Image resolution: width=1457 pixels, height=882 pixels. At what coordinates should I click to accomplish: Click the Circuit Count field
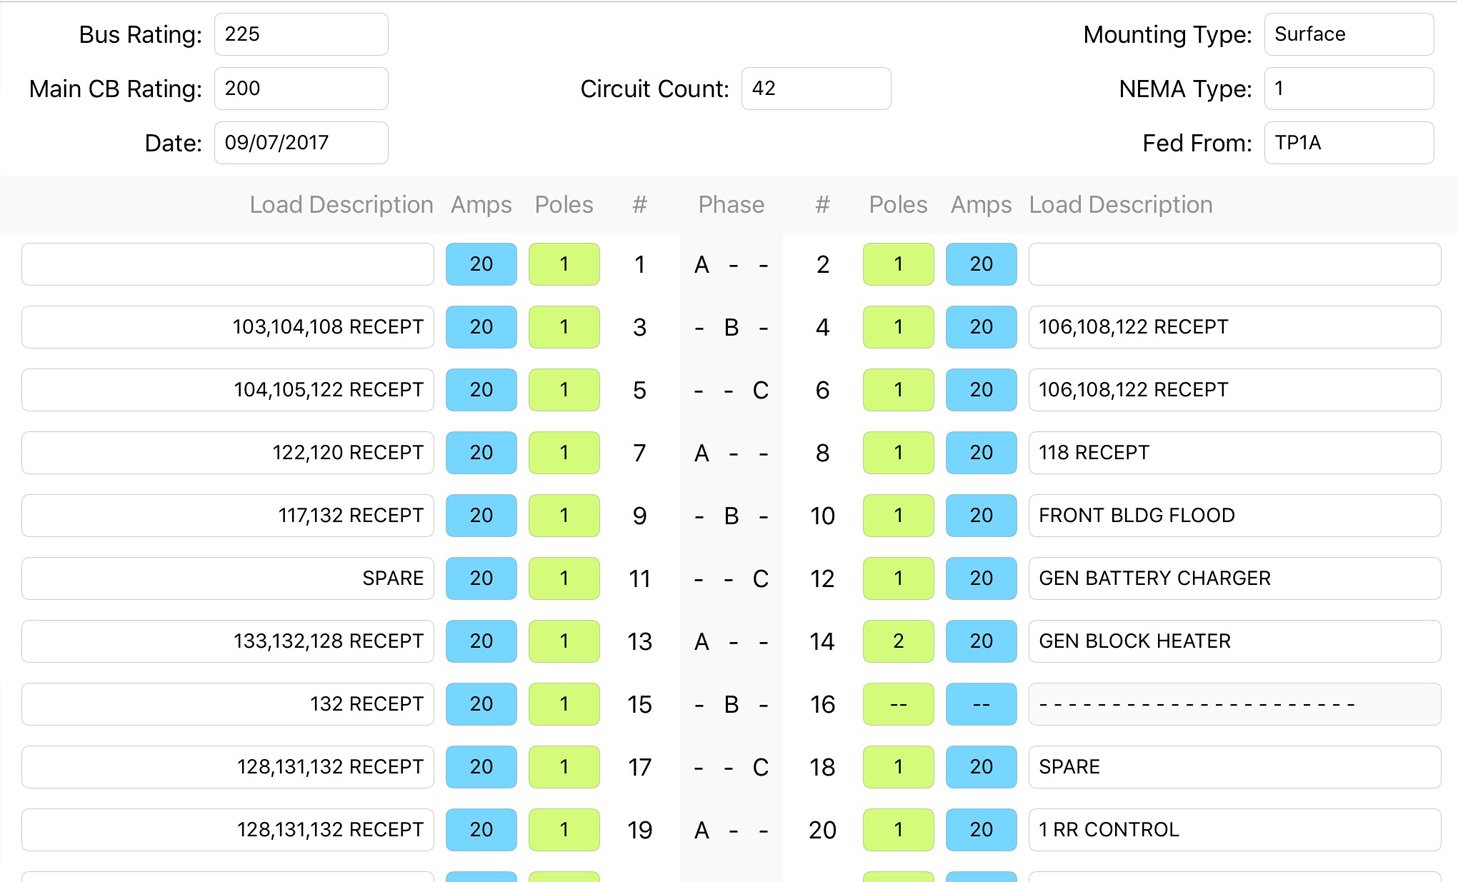[x=815, y=89]
